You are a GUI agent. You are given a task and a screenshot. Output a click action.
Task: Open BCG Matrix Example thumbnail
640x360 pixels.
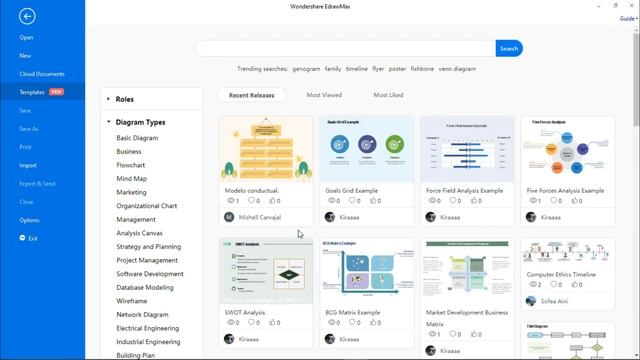click(x=367, y=271)
